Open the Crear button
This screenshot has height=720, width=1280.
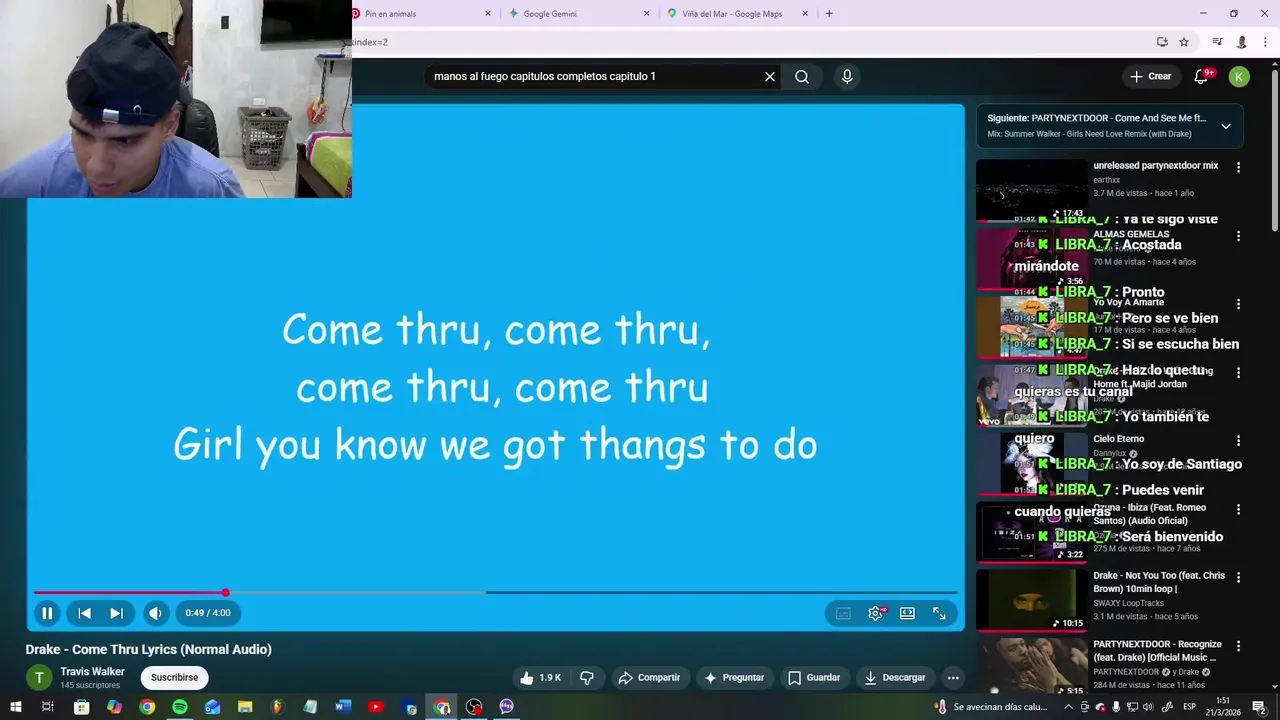1150,76
